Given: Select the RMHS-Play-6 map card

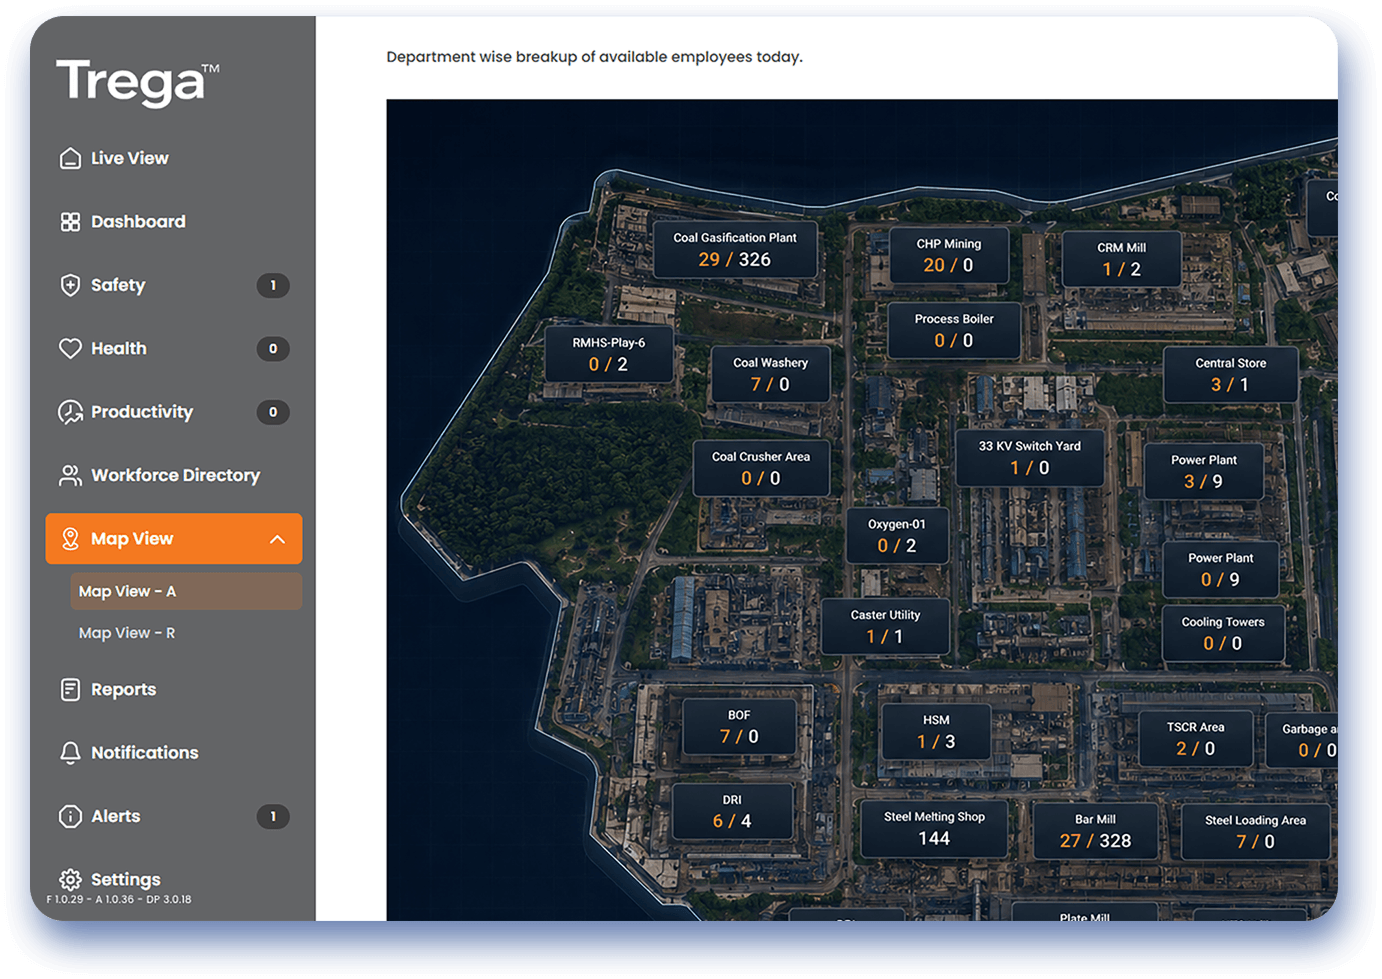Looking at the screenshot, I should (x=608, y=354).
